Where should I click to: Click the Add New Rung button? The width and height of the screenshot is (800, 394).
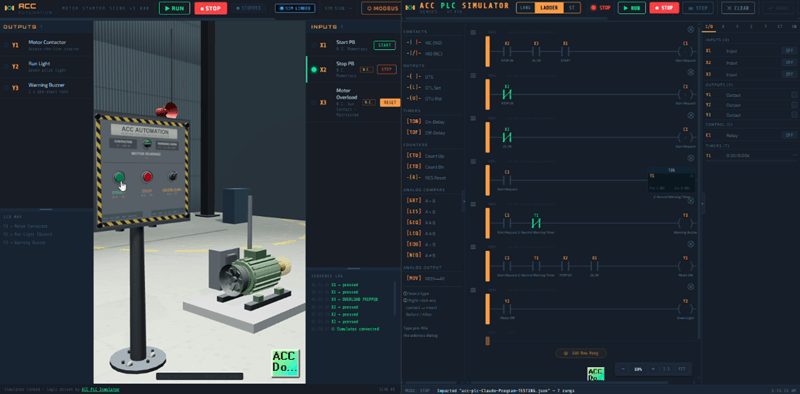(581, 353)
